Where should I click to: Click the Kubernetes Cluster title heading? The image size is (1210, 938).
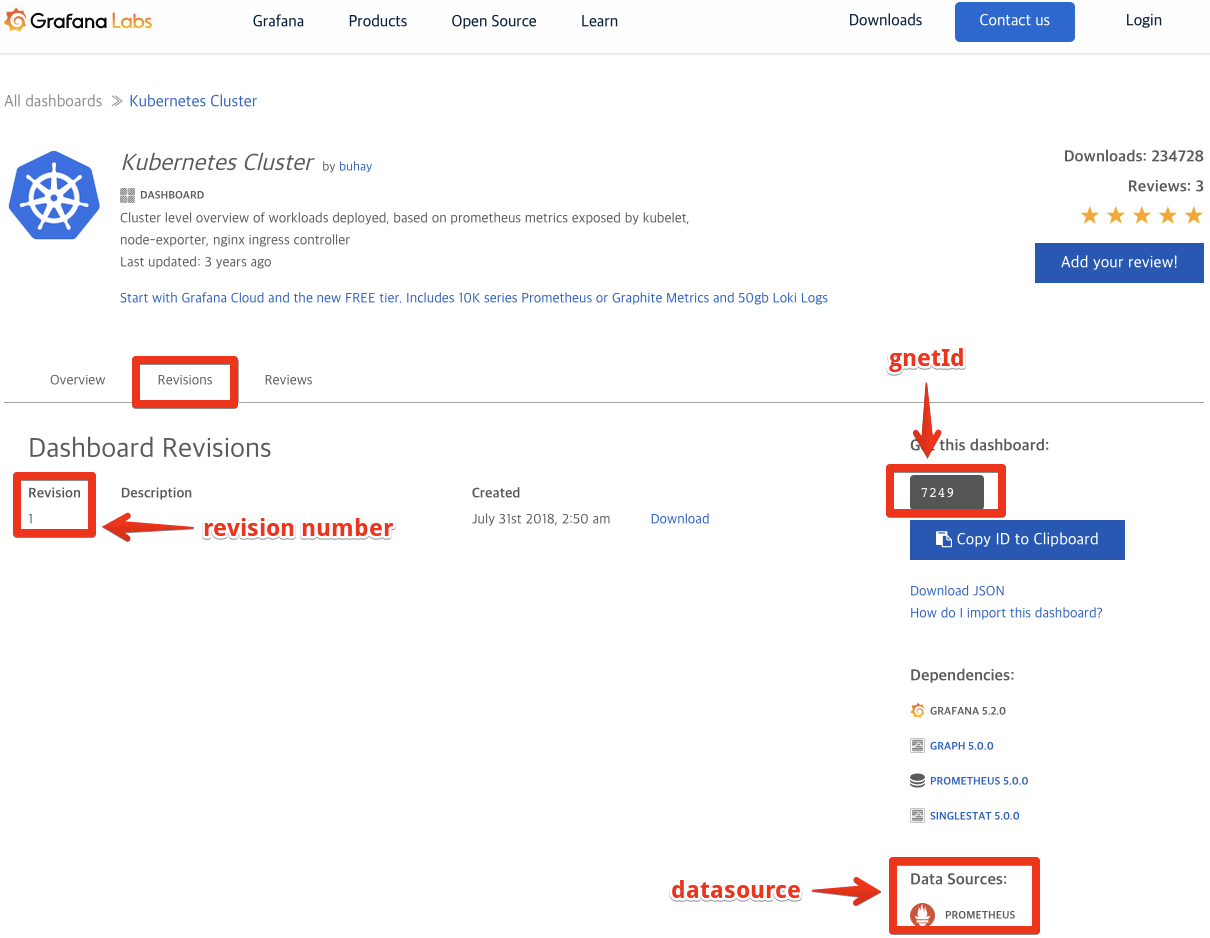point(217,162)
